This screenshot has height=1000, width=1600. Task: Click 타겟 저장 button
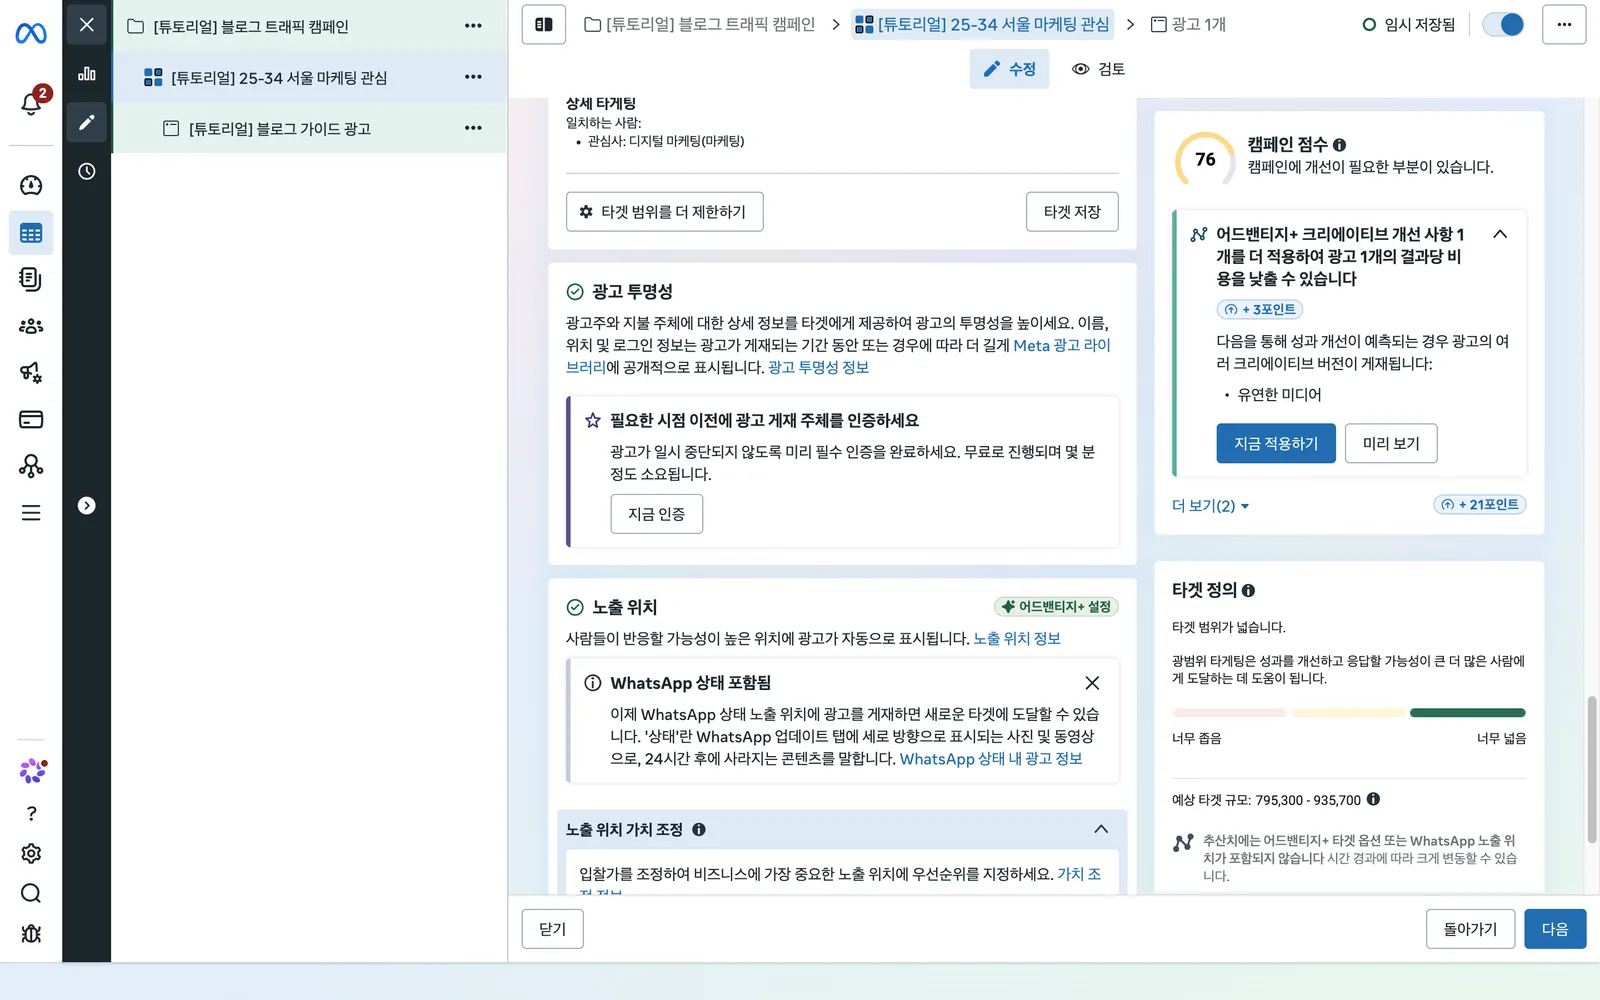[1072, 212]
